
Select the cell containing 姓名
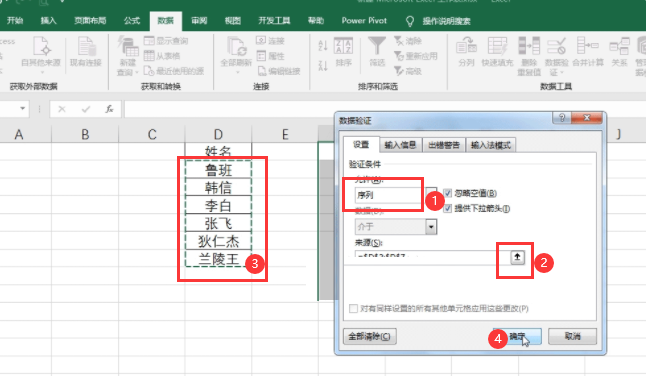(x=218, y=151)
